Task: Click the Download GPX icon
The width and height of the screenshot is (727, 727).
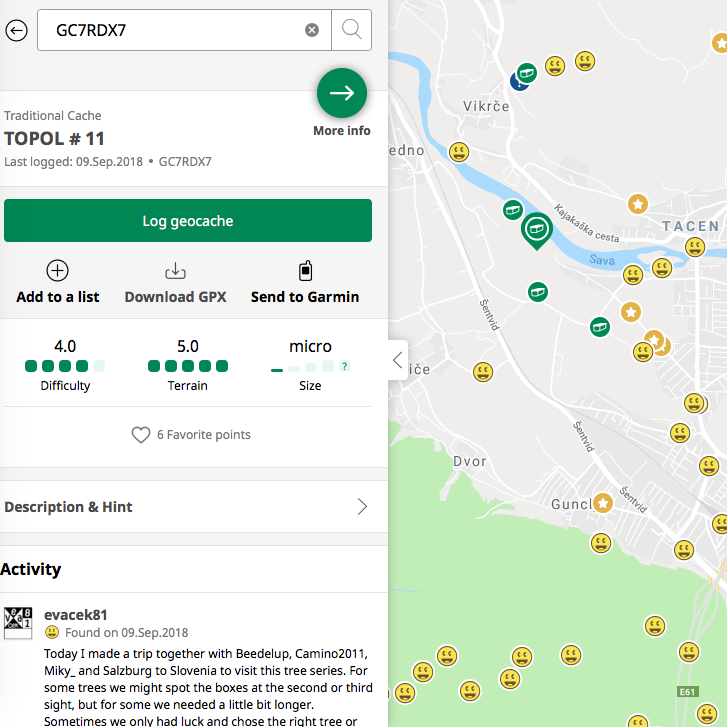Action: click(x=175, y=271)
